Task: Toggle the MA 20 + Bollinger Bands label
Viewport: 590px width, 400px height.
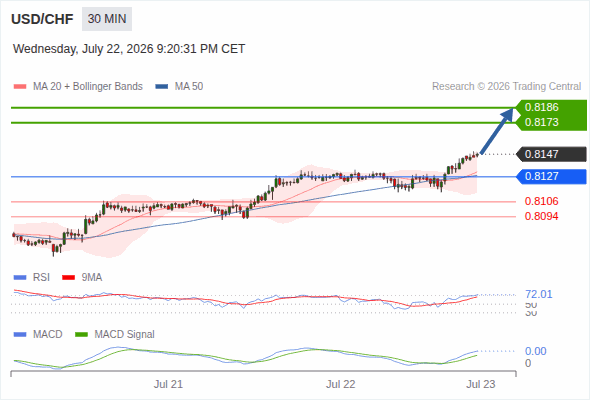Action: pyautogui.click(x=88, y=87)
